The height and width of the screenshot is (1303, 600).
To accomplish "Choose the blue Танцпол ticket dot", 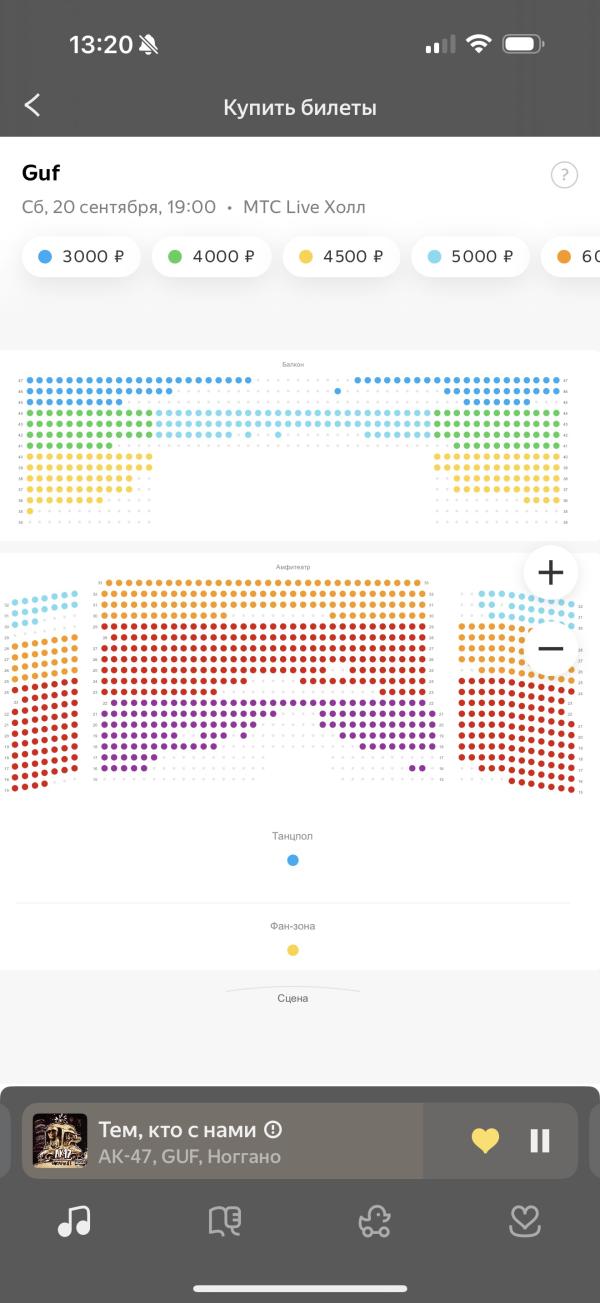I will [293, 860].
